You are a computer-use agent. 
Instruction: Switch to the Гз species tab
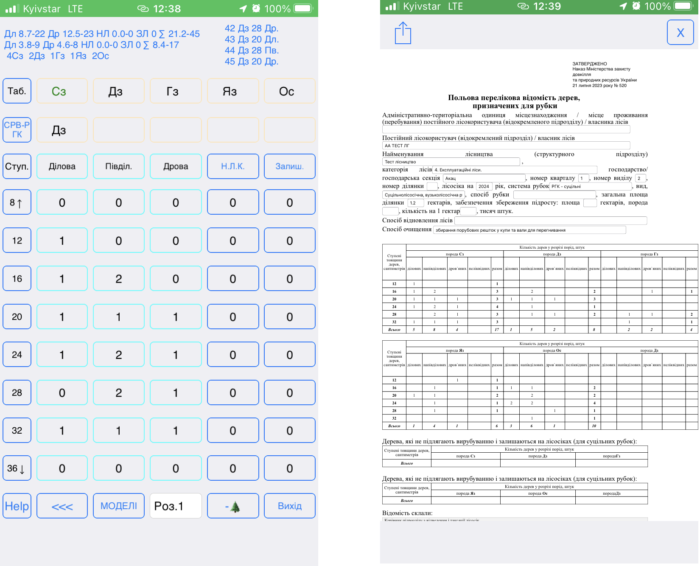175,92
